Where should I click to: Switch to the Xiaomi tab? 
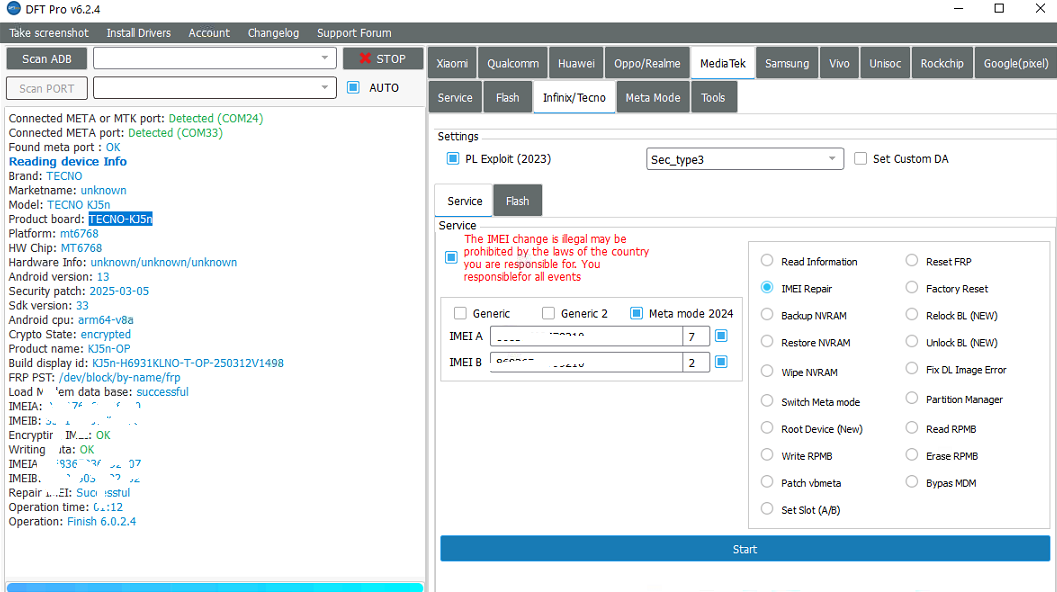coord(452,63)
